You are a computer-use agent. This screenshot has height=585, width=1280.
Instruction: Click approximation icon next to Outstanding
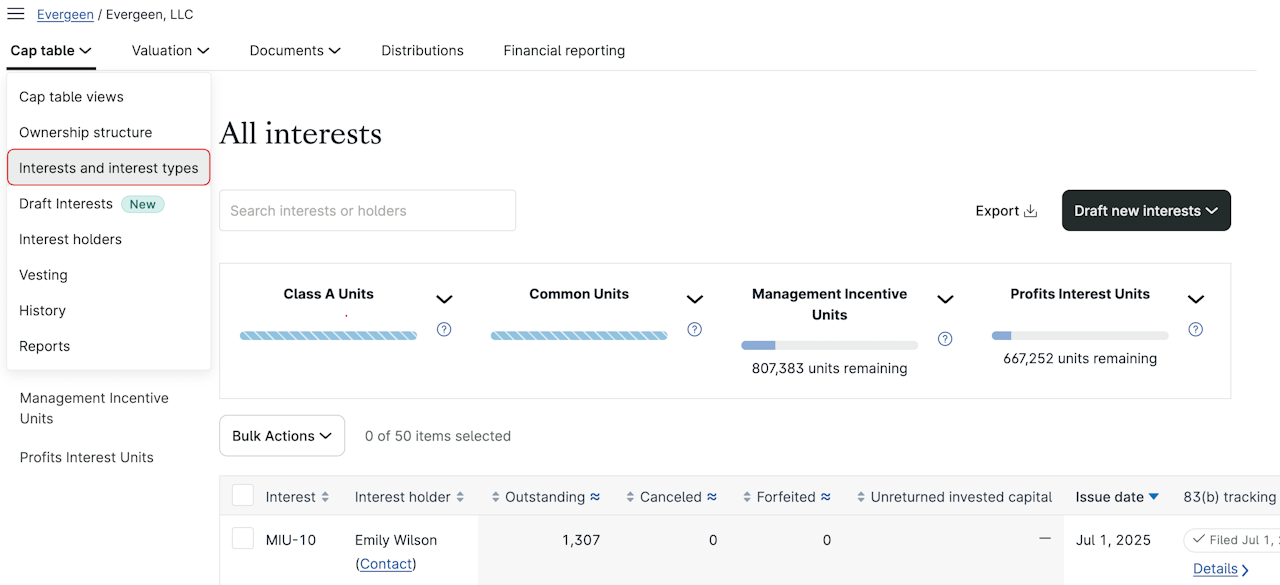595,497
